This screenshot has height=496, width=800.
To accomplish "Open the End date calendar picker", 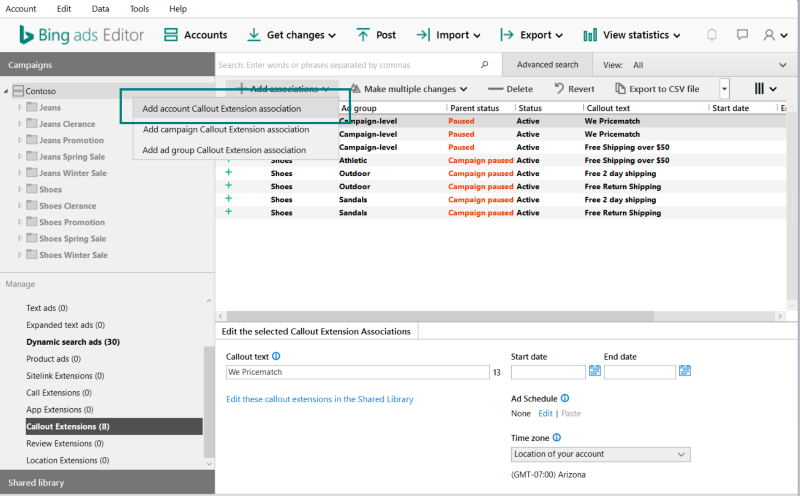I will [x=685, y=371].
